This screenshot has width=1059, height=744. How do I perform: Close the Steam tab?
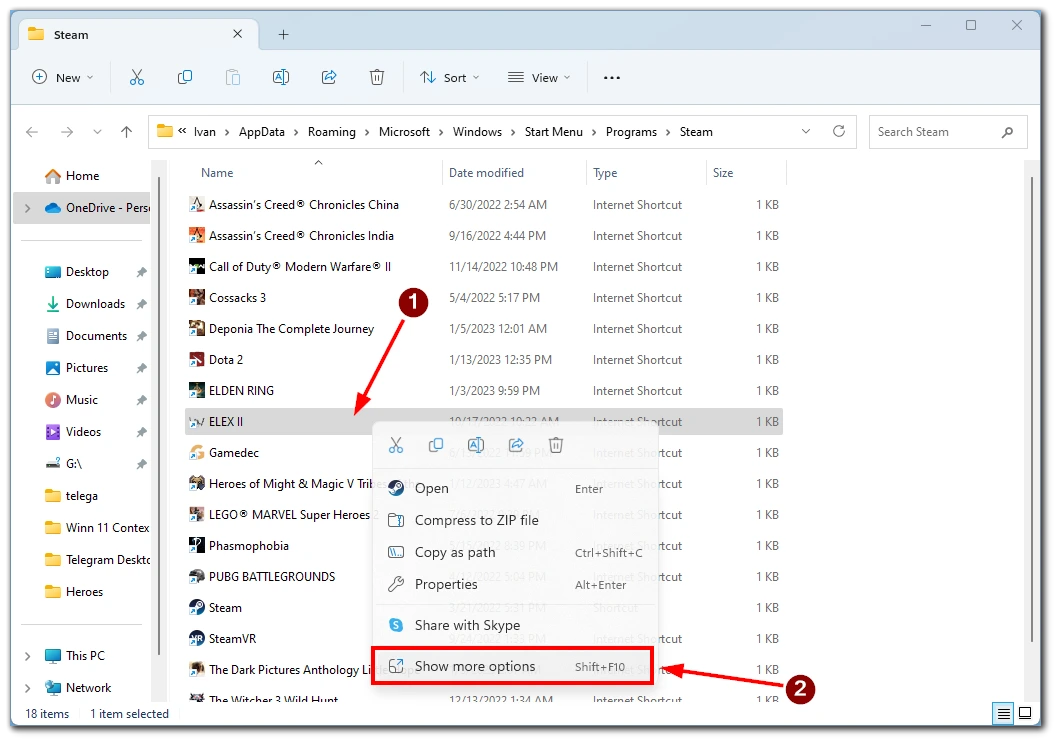[x=237, y=34]
